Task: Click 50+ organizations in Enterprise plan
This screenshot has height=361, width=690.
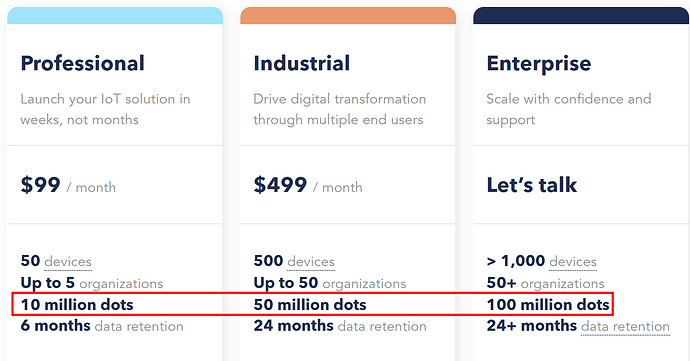Action: 546,283
